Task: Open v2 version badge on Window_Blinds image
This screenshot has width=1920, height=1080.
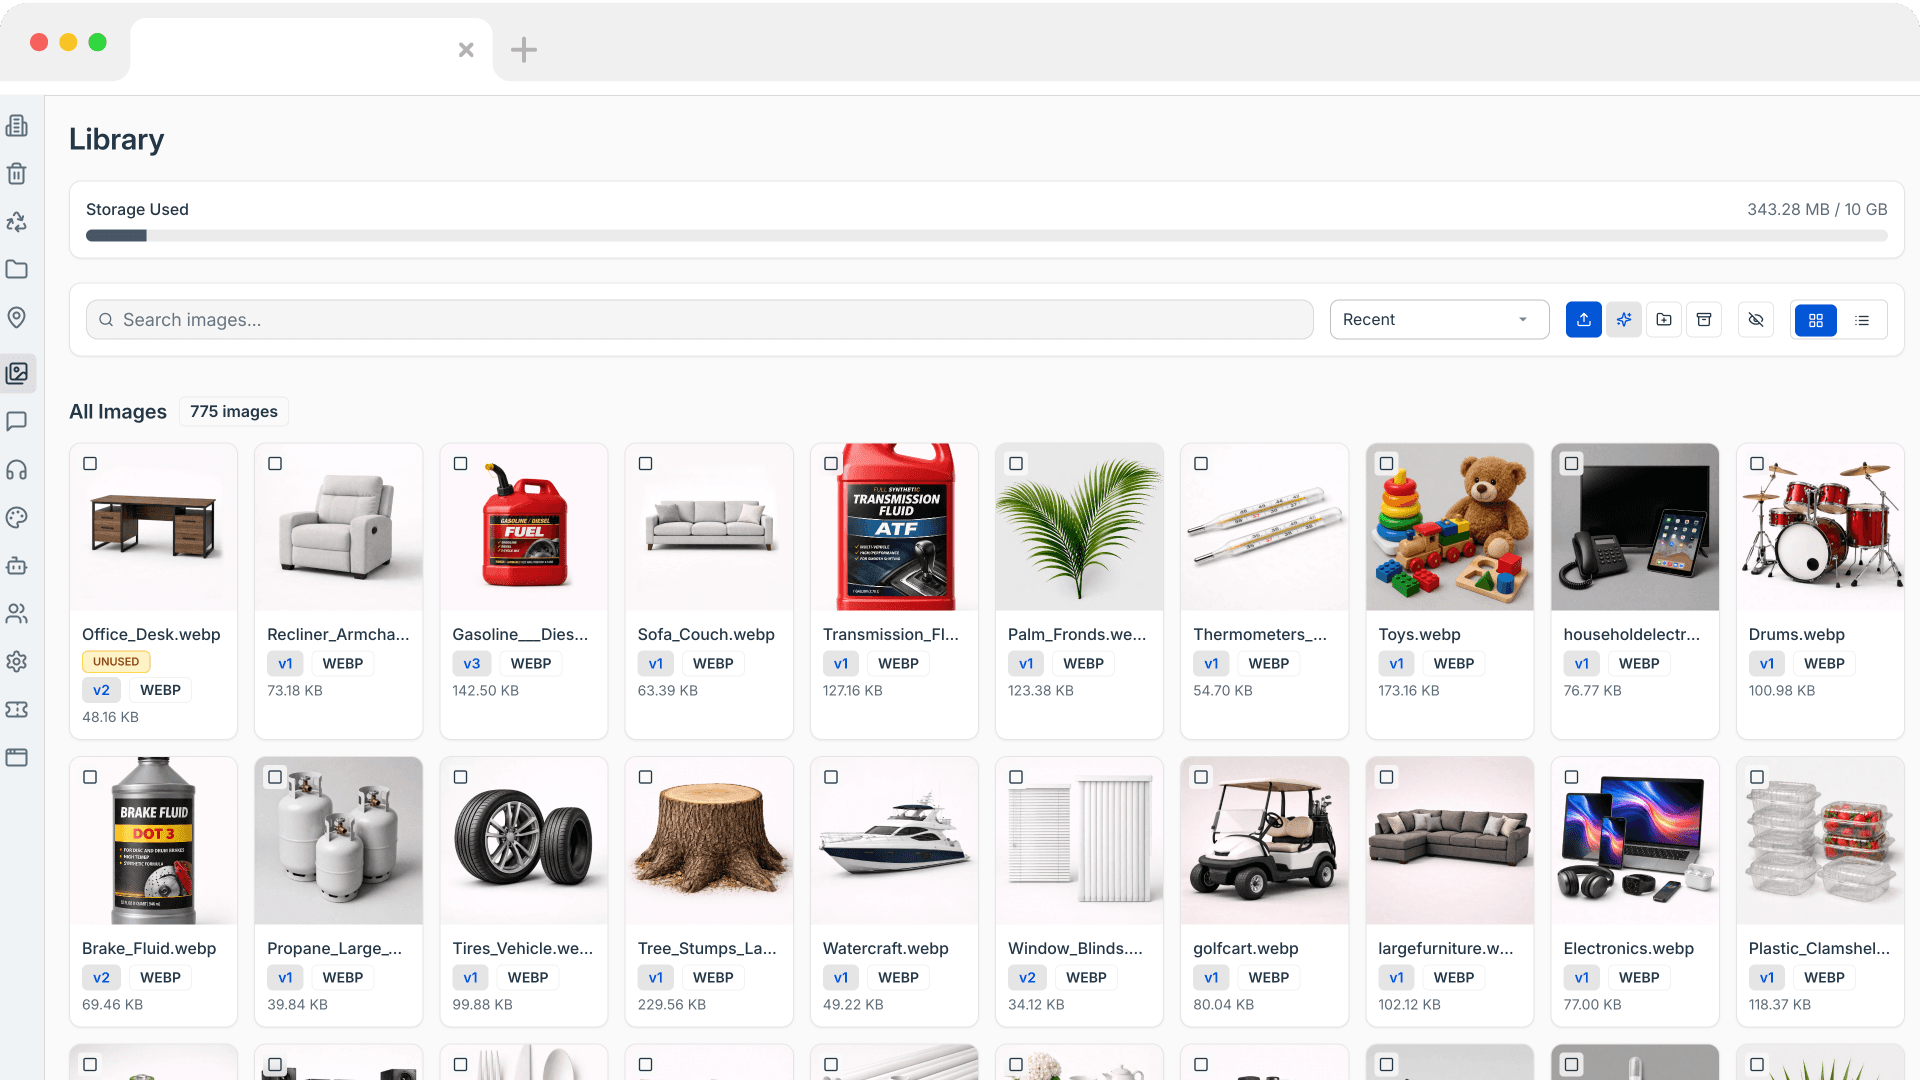Action: [1027, 978]
